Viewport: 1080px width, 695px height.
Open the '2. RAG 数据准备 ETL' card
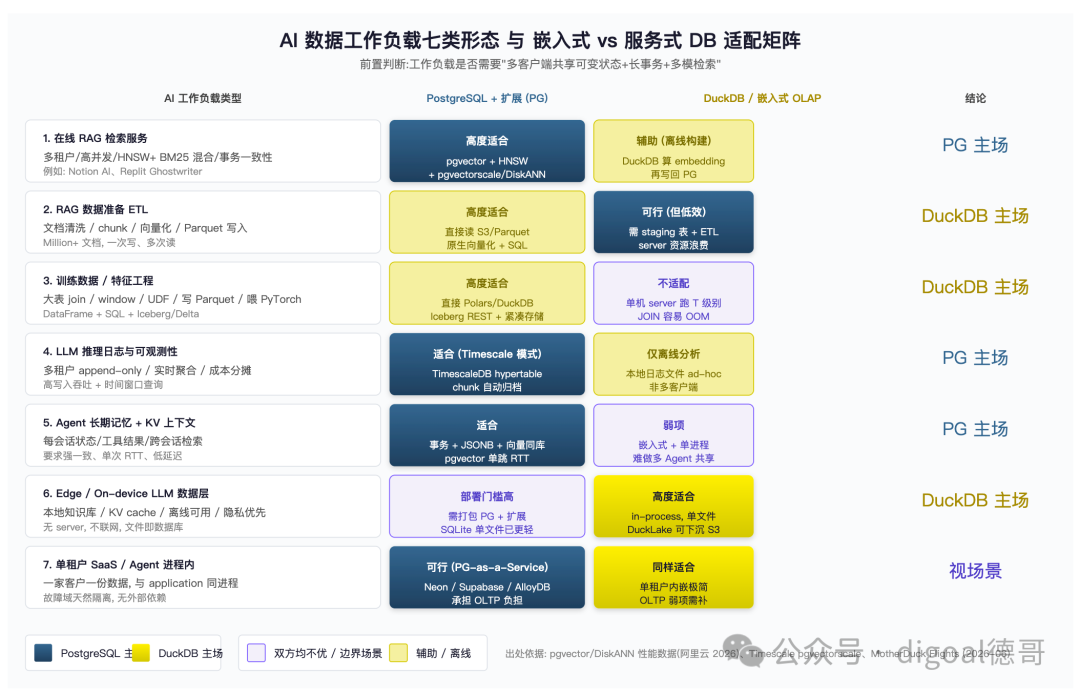(202, 222)
